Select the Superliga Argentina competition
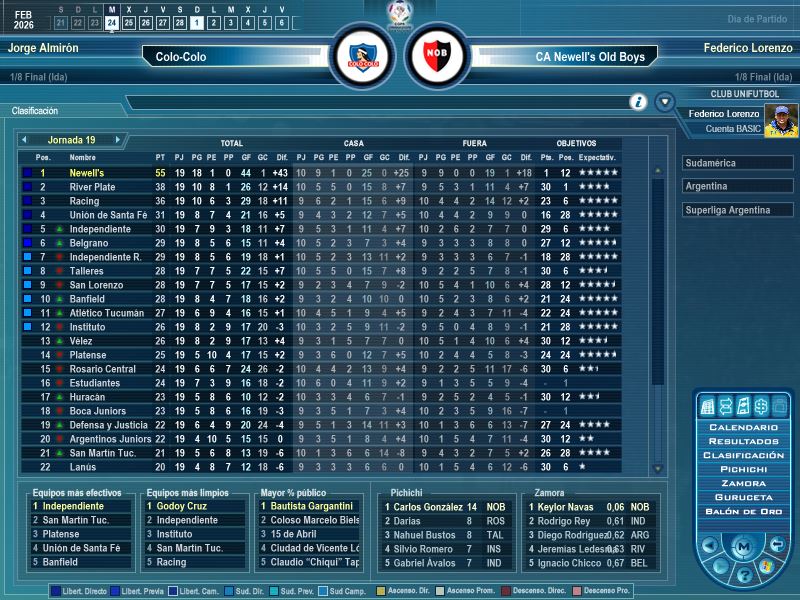Image resolution: width=800 pixels, height=600 pixels. click(x=738, y=210)
